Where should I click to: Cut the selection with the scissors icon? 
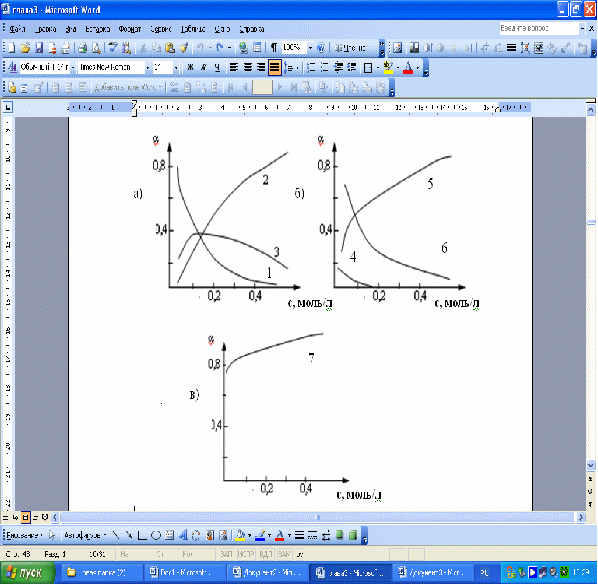click(x=143, y=48)
